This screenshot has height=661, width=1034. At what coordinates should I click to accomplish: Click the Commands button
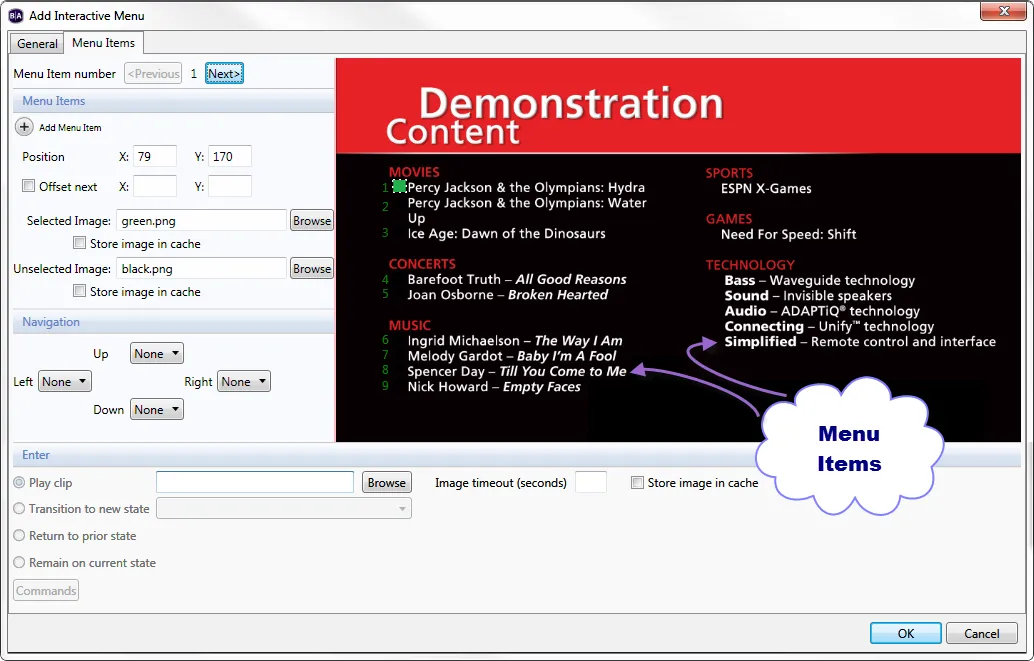point(46,590)
